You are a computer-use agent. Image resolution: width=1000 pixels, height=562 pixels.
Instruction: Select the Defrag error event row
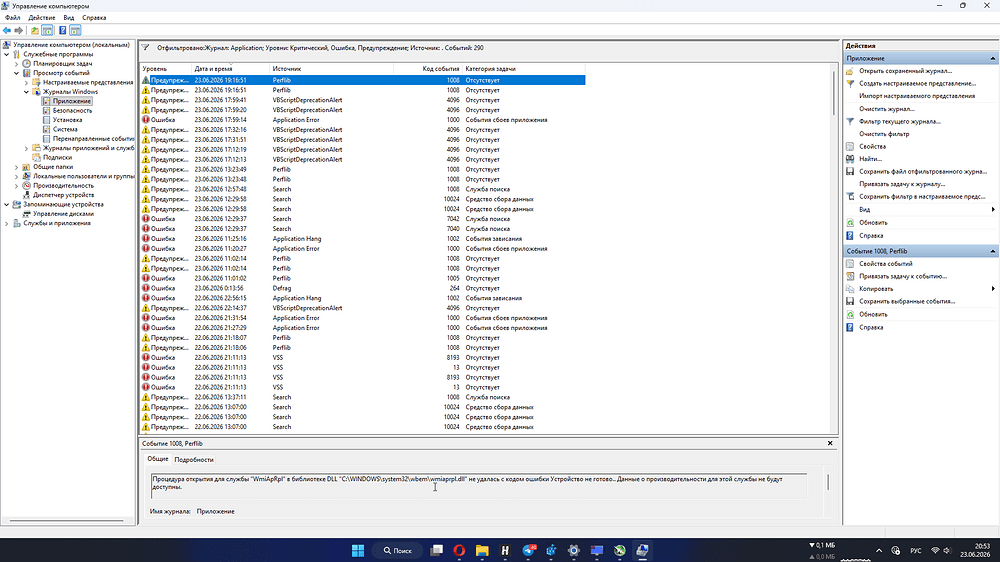(362, 288)
